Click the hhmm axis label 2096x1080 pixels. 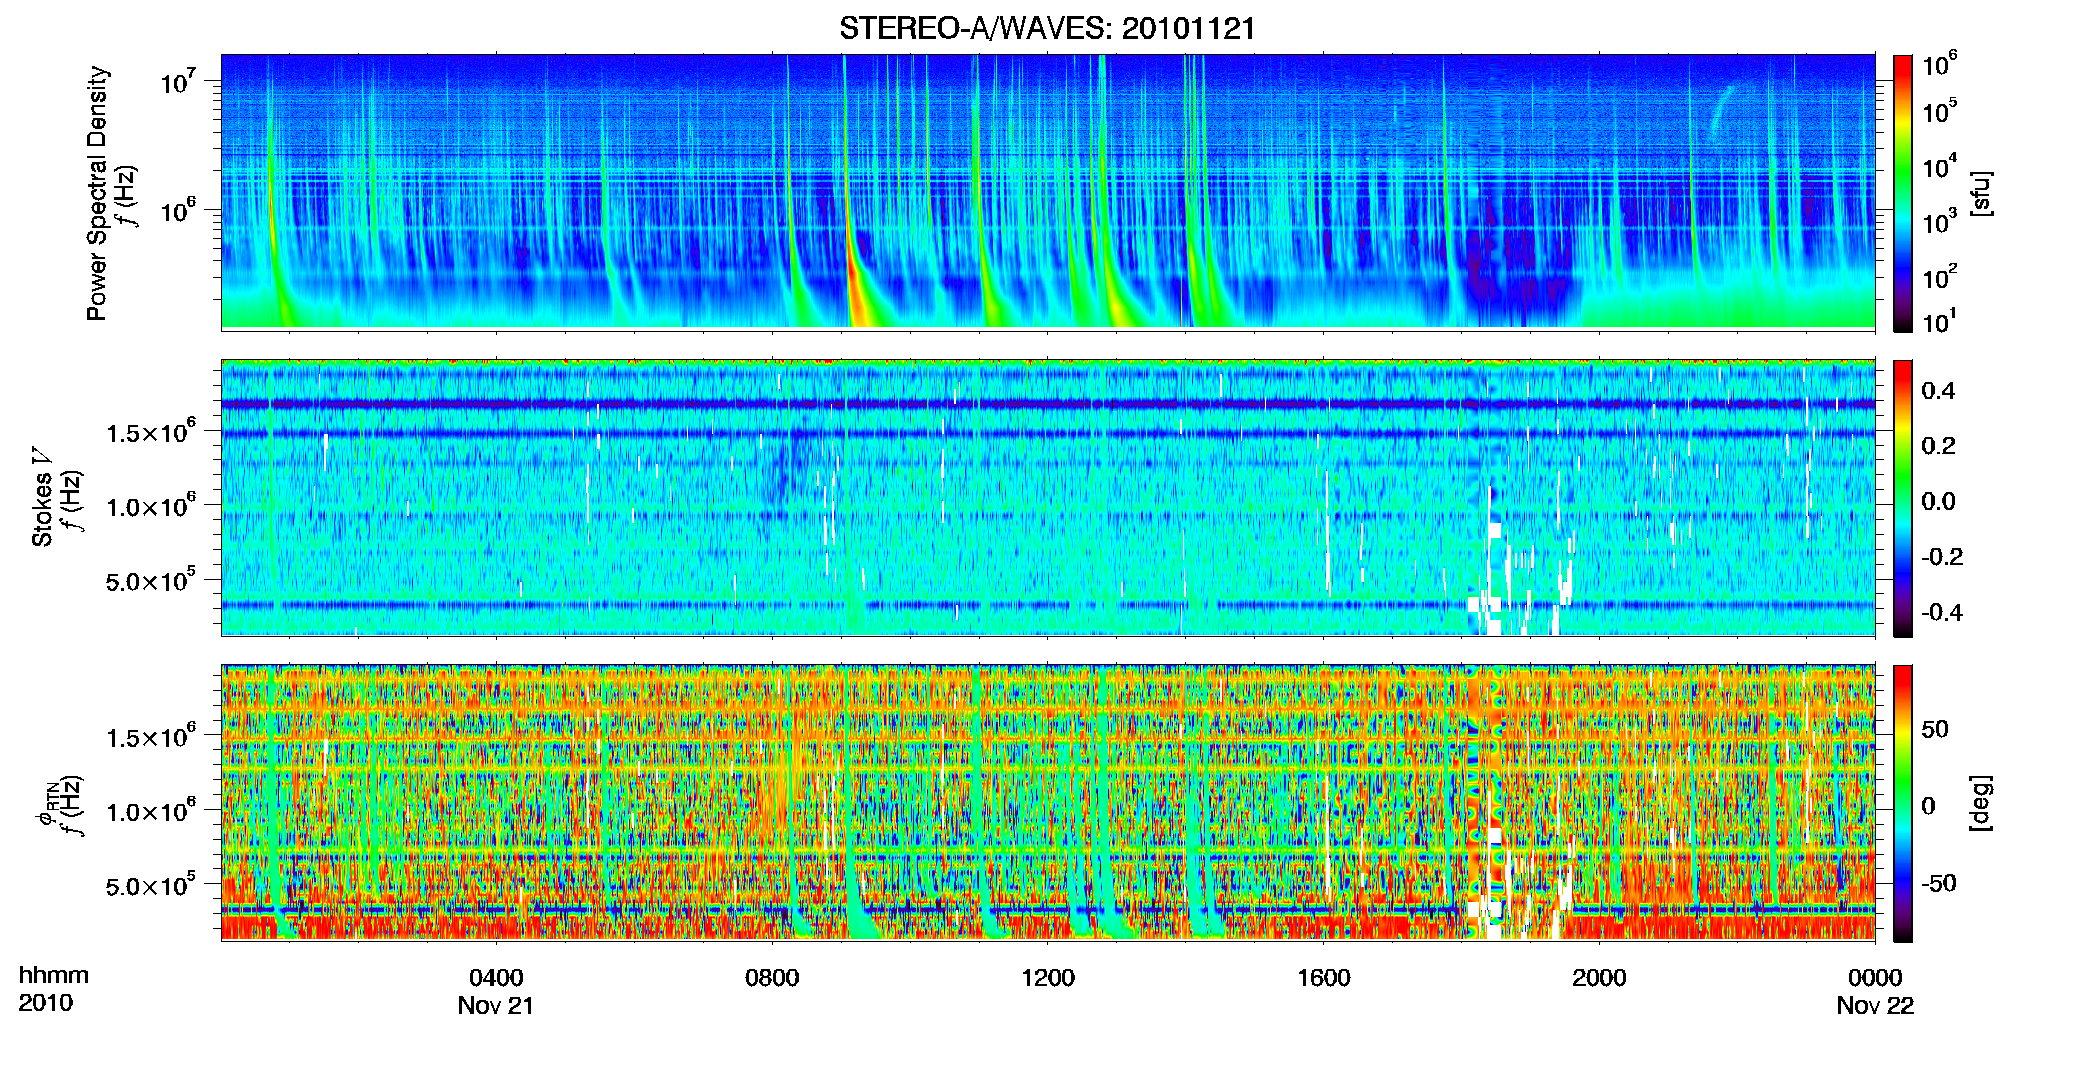(x=54, y=975)
